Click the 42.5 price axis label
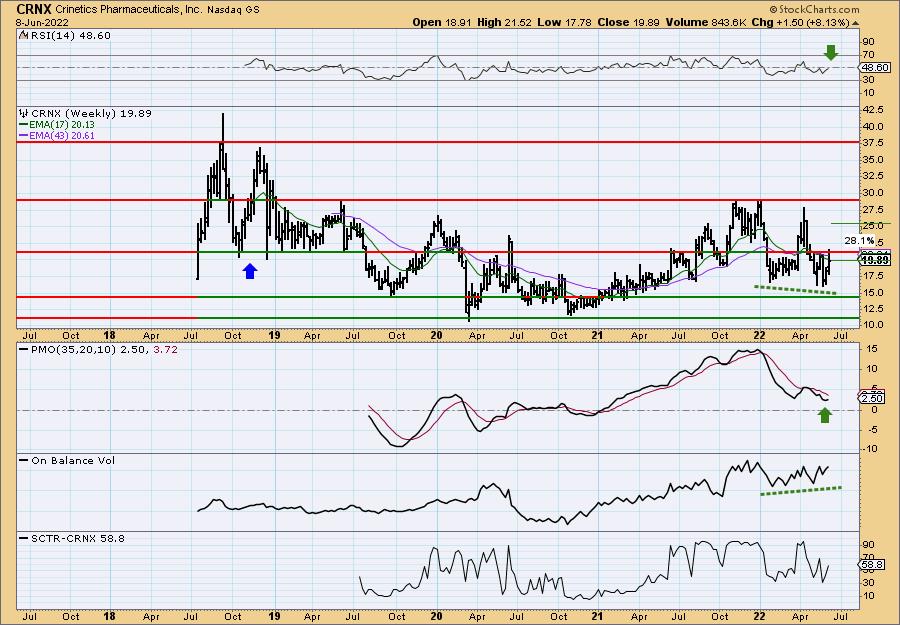The height and width of the screenshot is (625, 900). pos(873,109)
